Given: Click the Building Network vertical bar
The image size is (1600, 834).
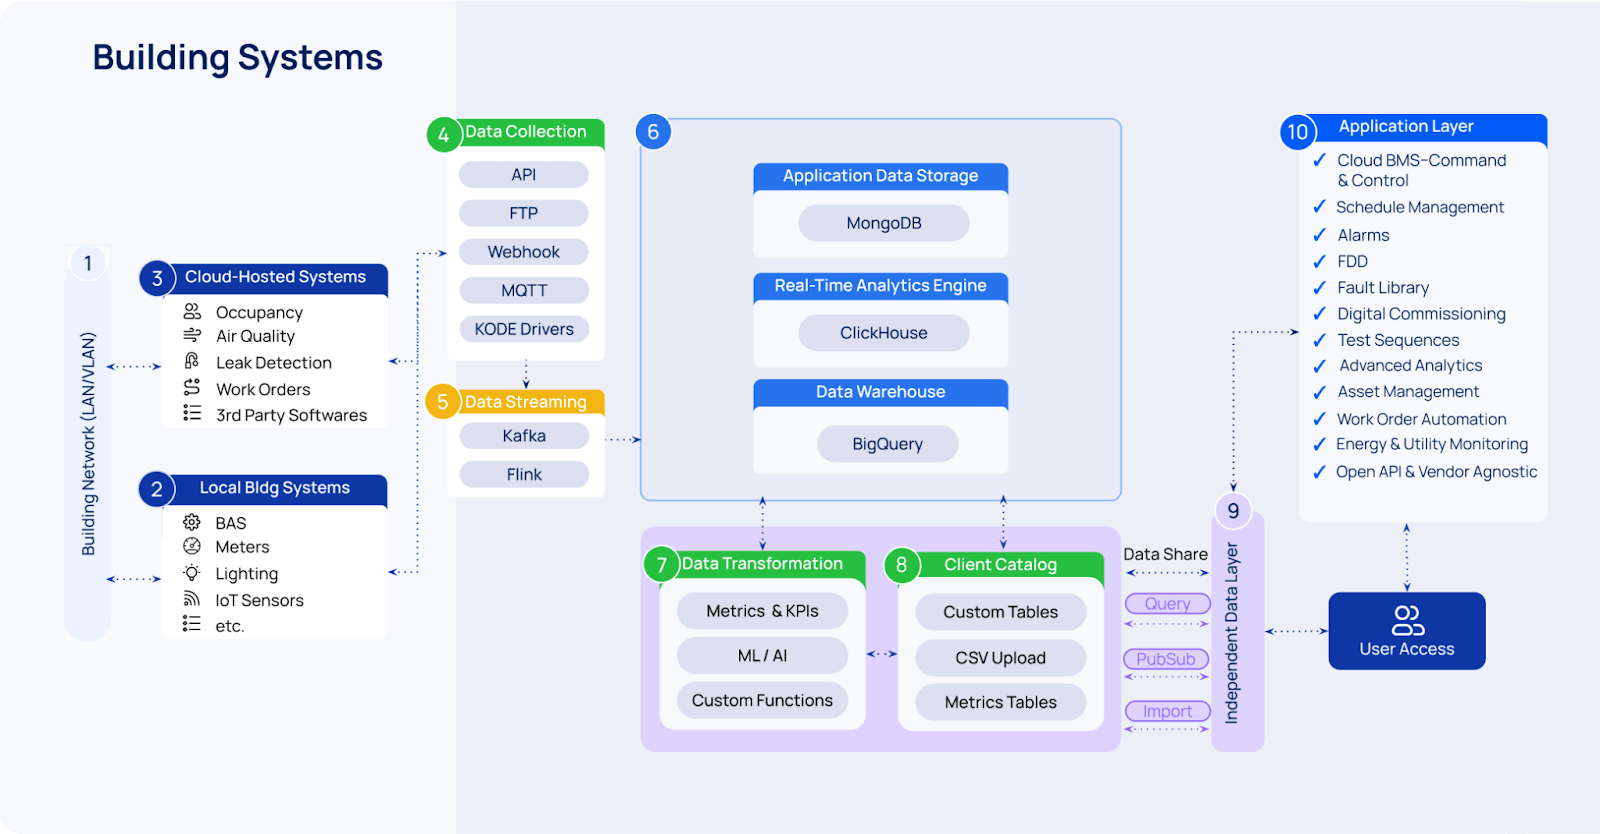Looking at the screenshot, I should click(x=88, y=443).
